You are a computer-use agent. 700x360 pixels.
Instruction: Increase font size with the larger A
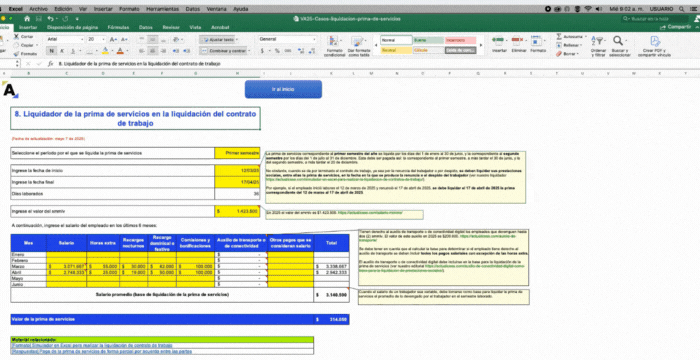tap(113, 39)
